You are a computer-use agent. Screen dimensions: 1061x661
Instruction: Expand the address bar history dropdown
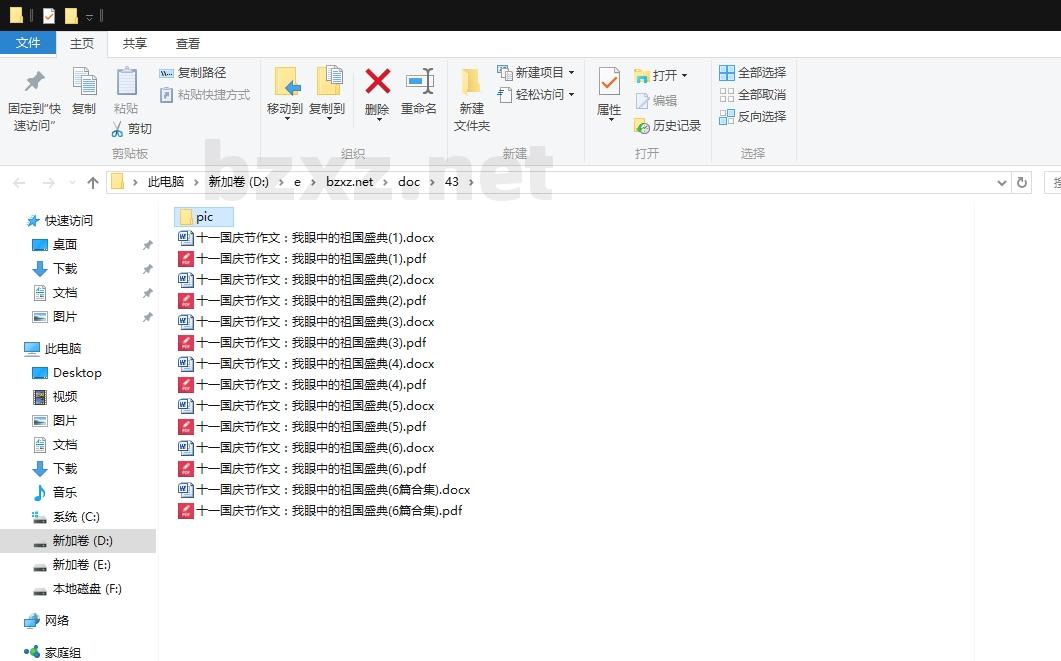(x=1002, y=182)
